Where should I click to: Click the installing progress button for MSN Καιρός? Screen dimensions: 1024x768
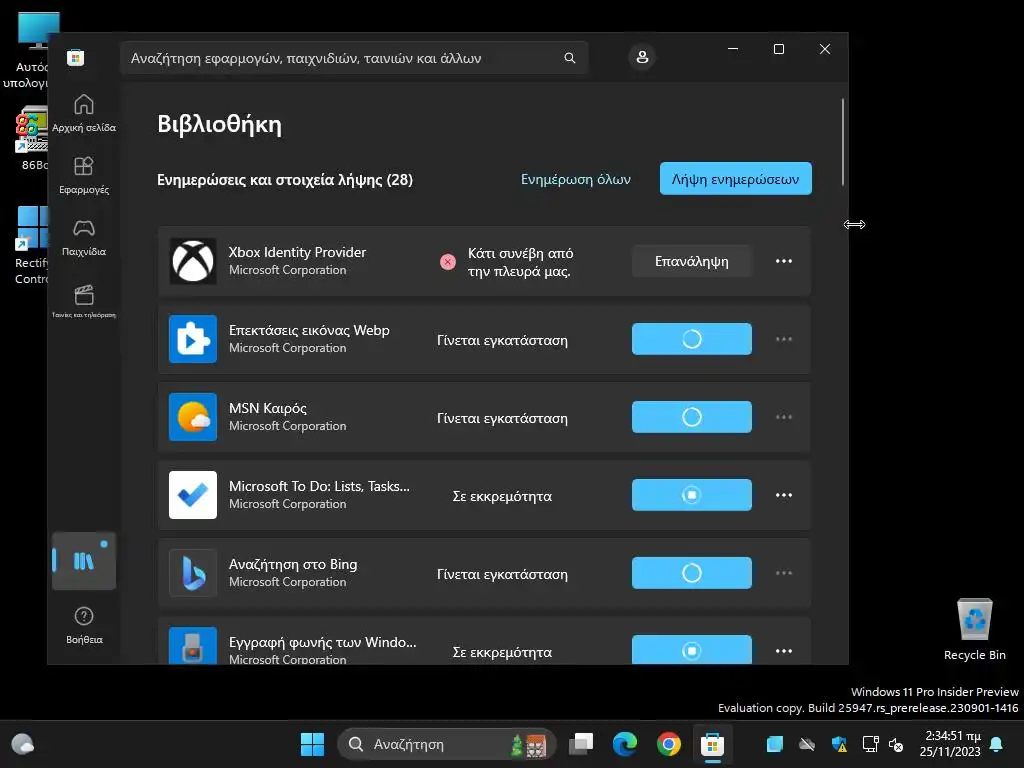point(692,417)
